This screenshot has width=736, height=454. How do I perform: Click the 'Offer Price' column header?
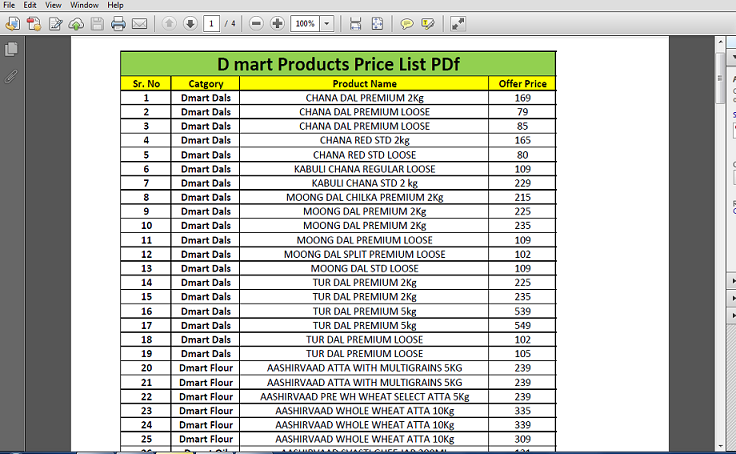(x=522, y=84)
